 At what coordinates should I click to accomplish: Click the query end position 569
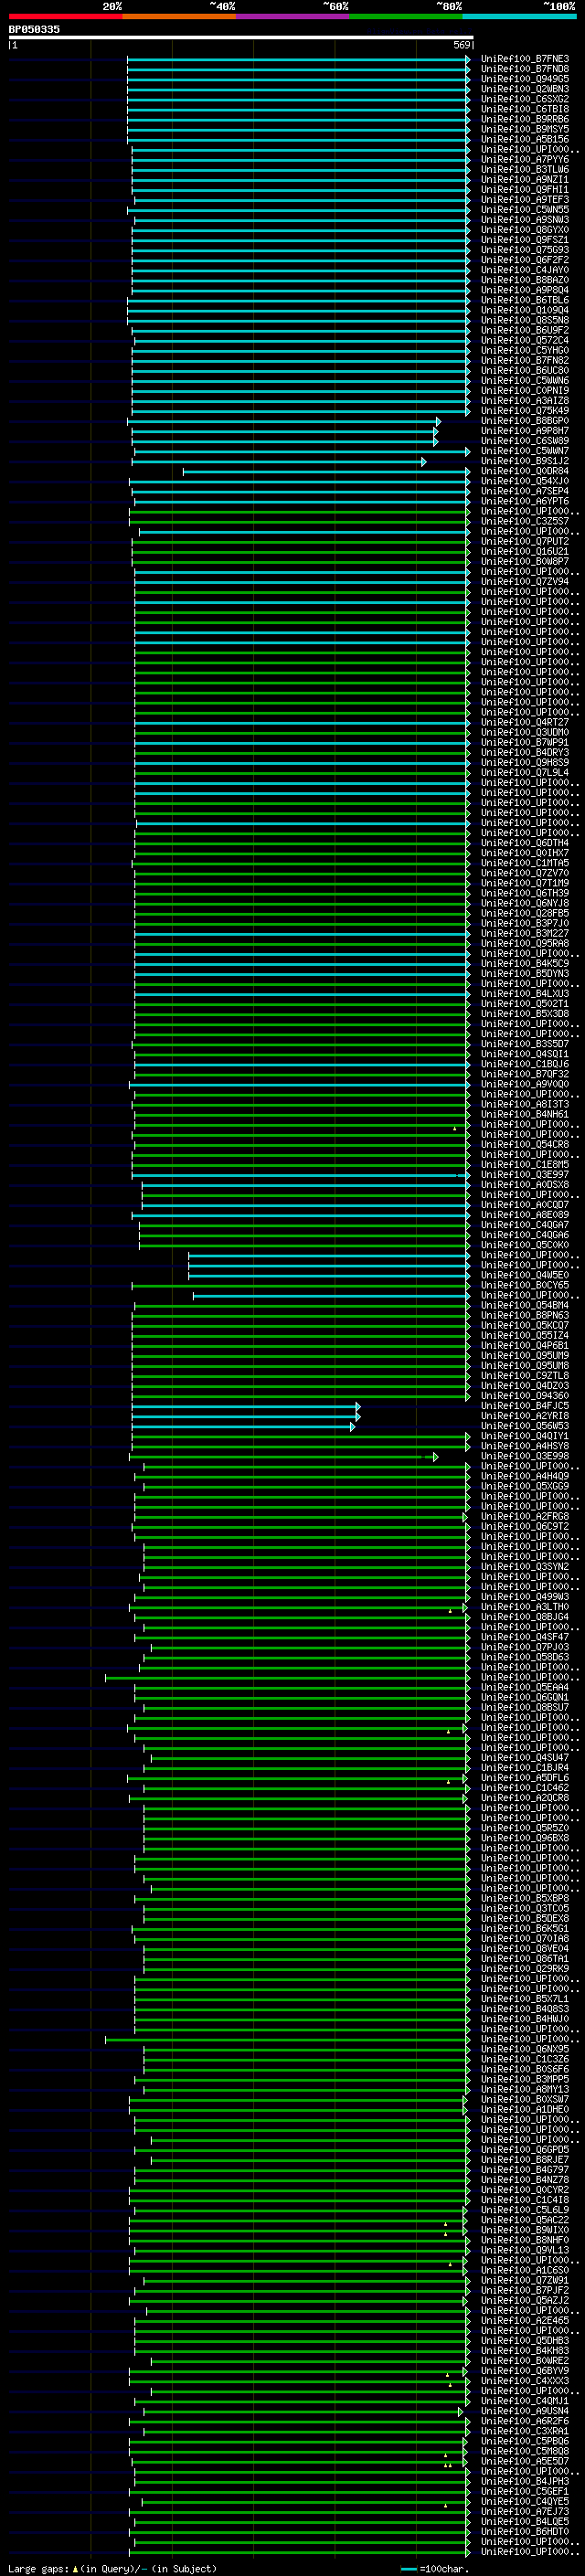pos(461,45)
